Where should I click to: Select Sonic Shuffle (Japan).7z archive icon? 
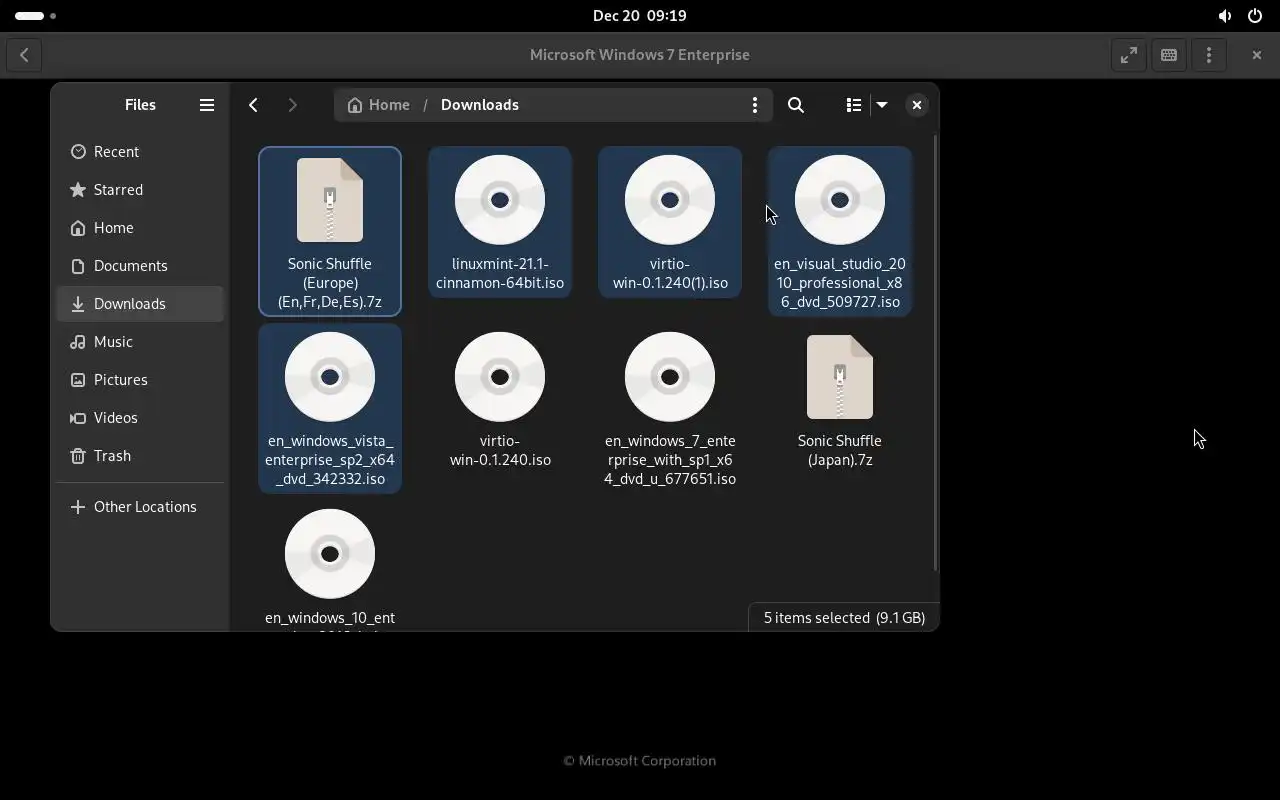(x=840, y=377)
